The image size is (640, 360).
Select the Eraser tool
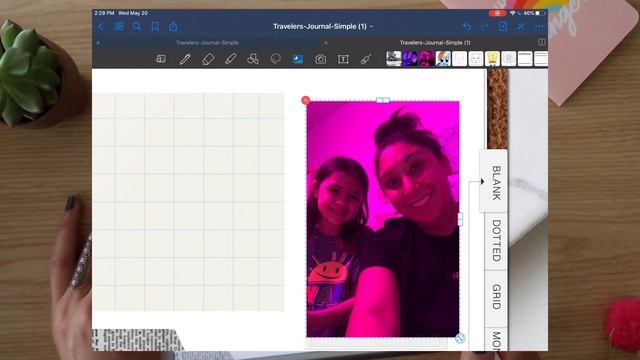(208, 59)
